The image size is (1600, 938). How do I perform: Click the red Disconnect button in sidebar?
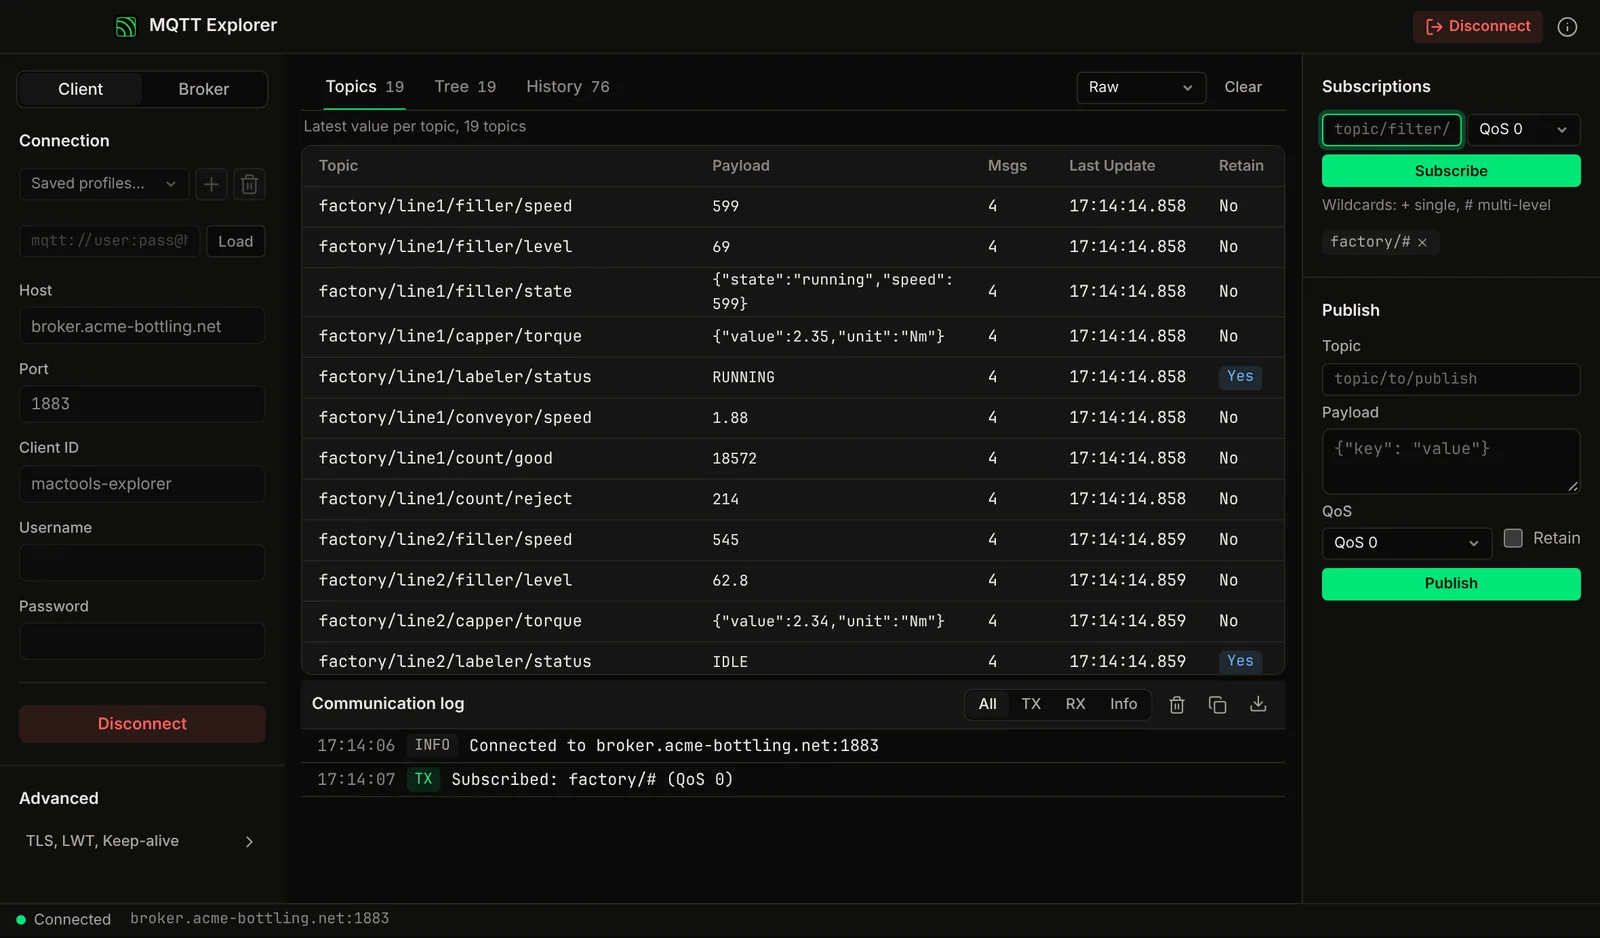[142, 724]
